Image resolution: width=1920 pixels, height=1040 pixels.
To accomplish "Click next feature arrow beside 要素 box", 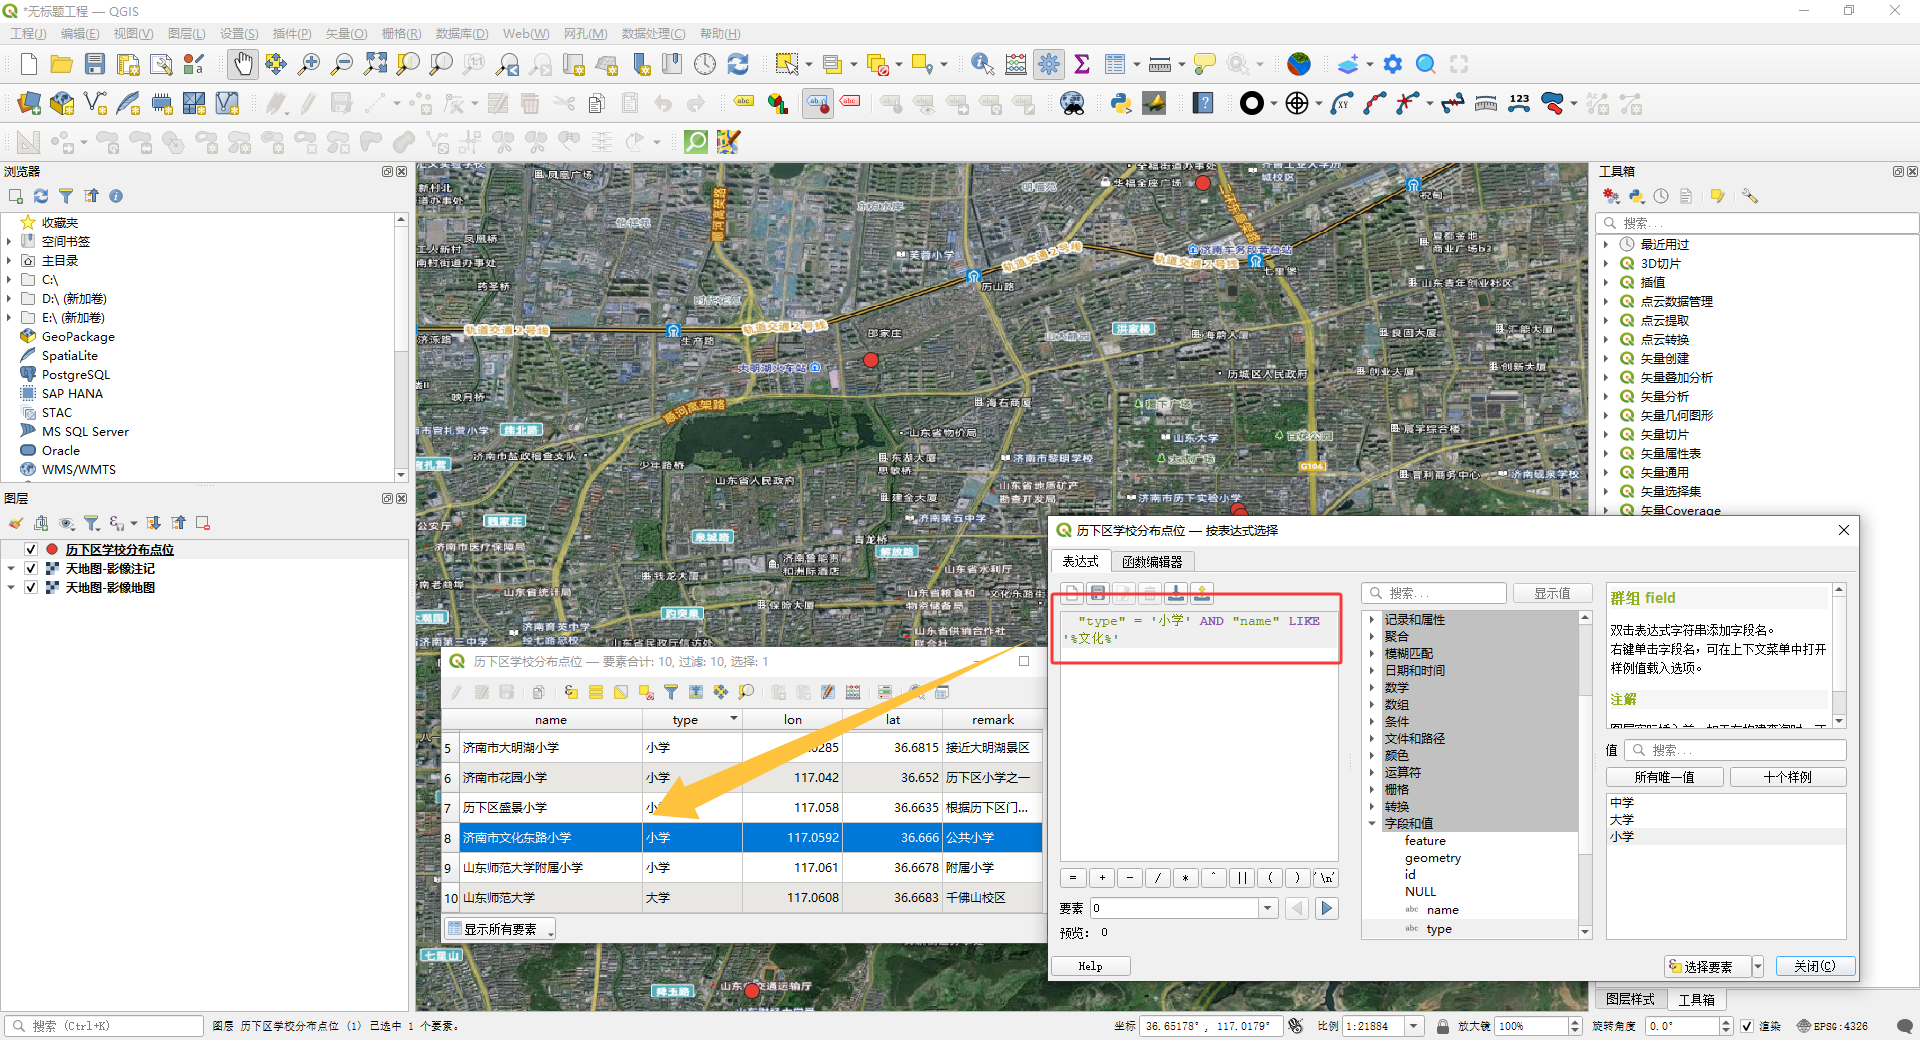I will 1327,908.
